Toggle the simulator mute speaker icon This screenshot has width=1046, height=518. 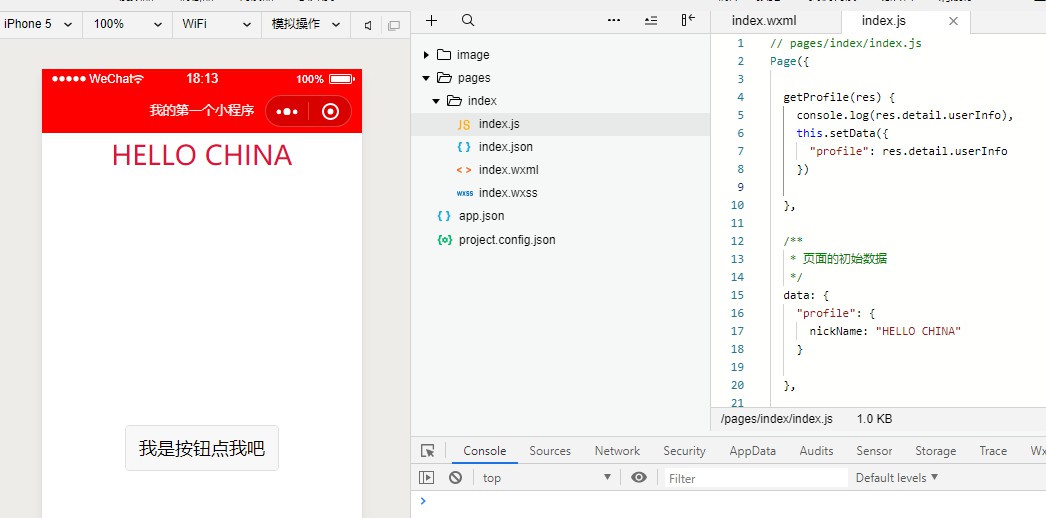(x=368, y=24)
